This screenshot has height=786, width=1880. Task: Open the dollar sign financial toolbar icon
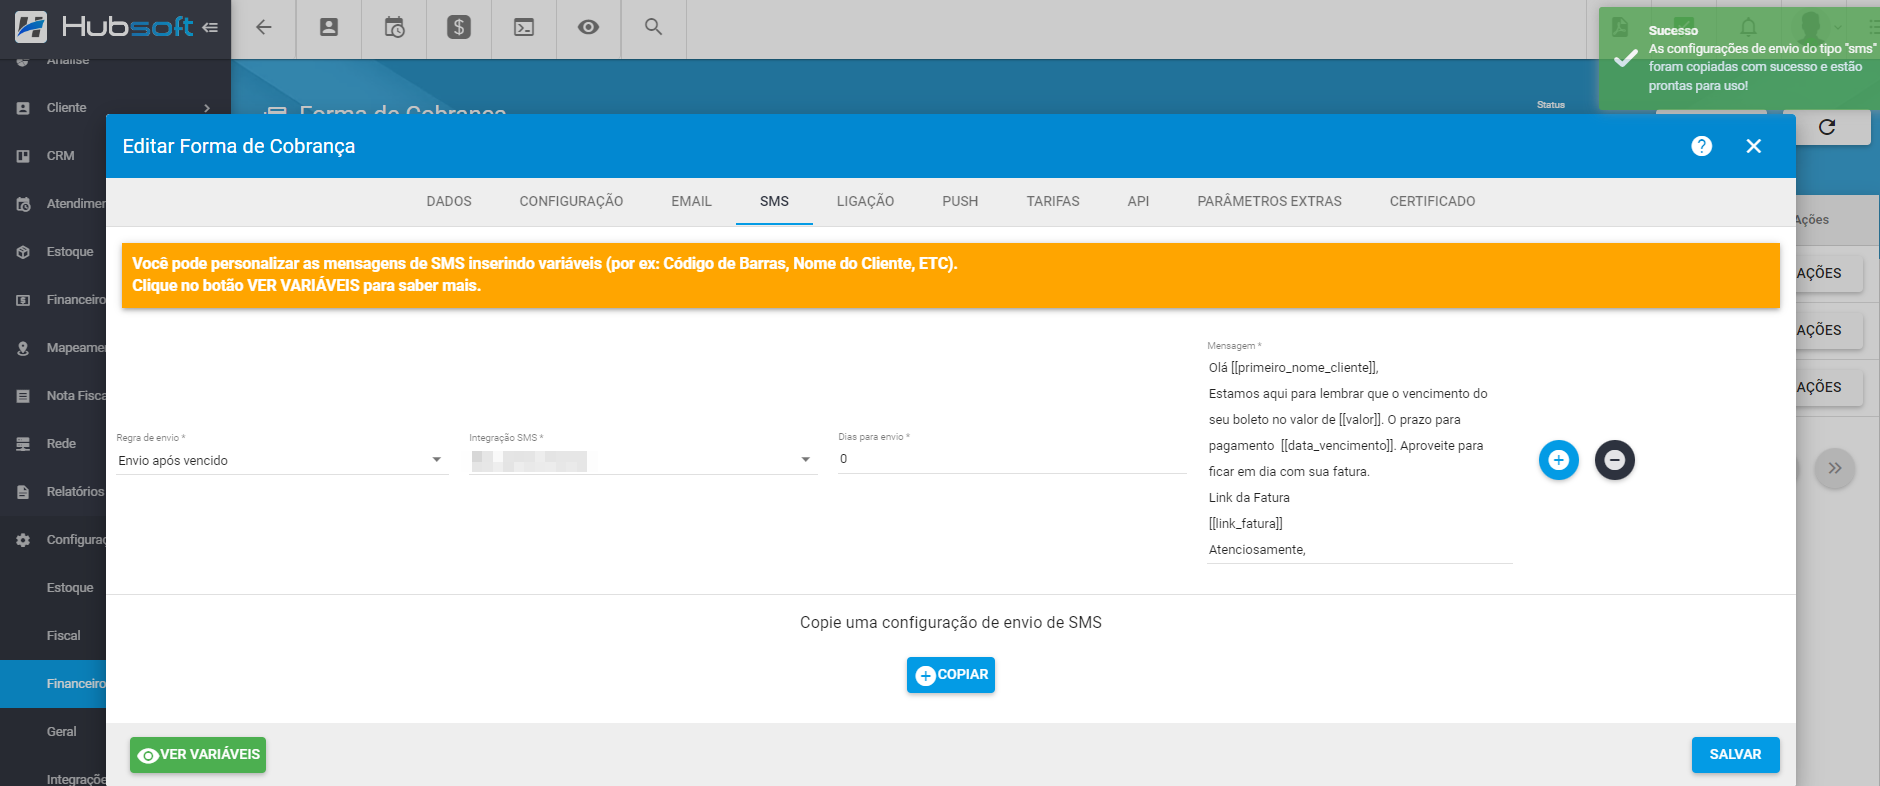pyautogui.click(x=459, y=27)
